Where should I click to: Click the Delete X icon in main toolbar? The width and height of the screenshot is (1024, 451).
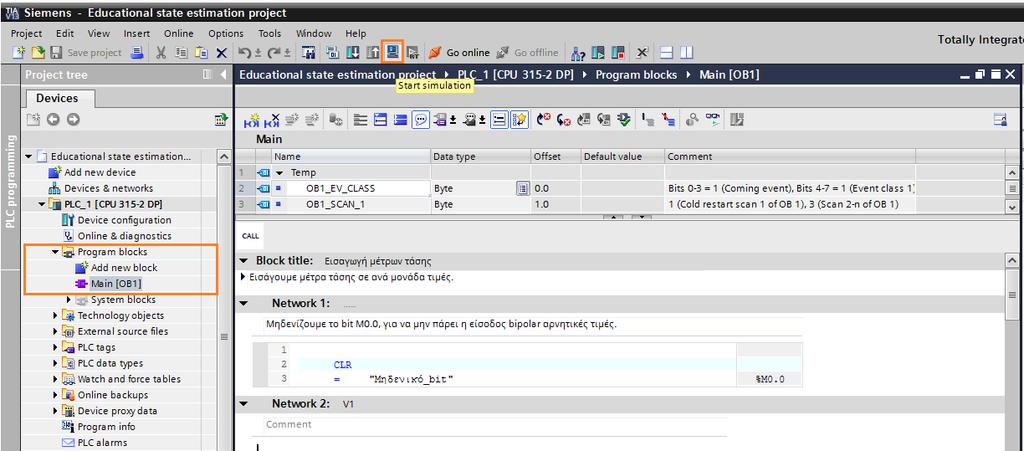click(222, 52)
